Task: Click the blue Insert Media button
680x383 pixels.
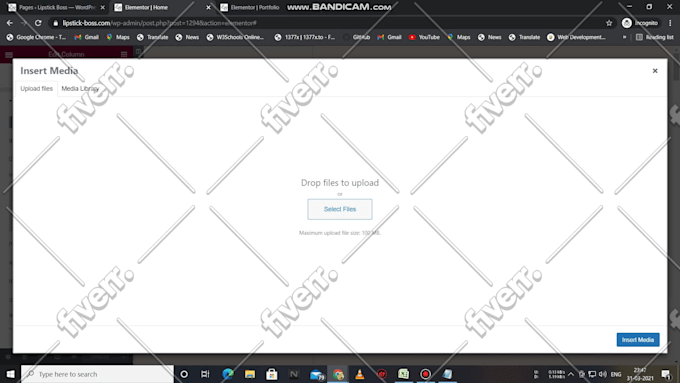Action: pyautogui.click(x=638, y=340)
